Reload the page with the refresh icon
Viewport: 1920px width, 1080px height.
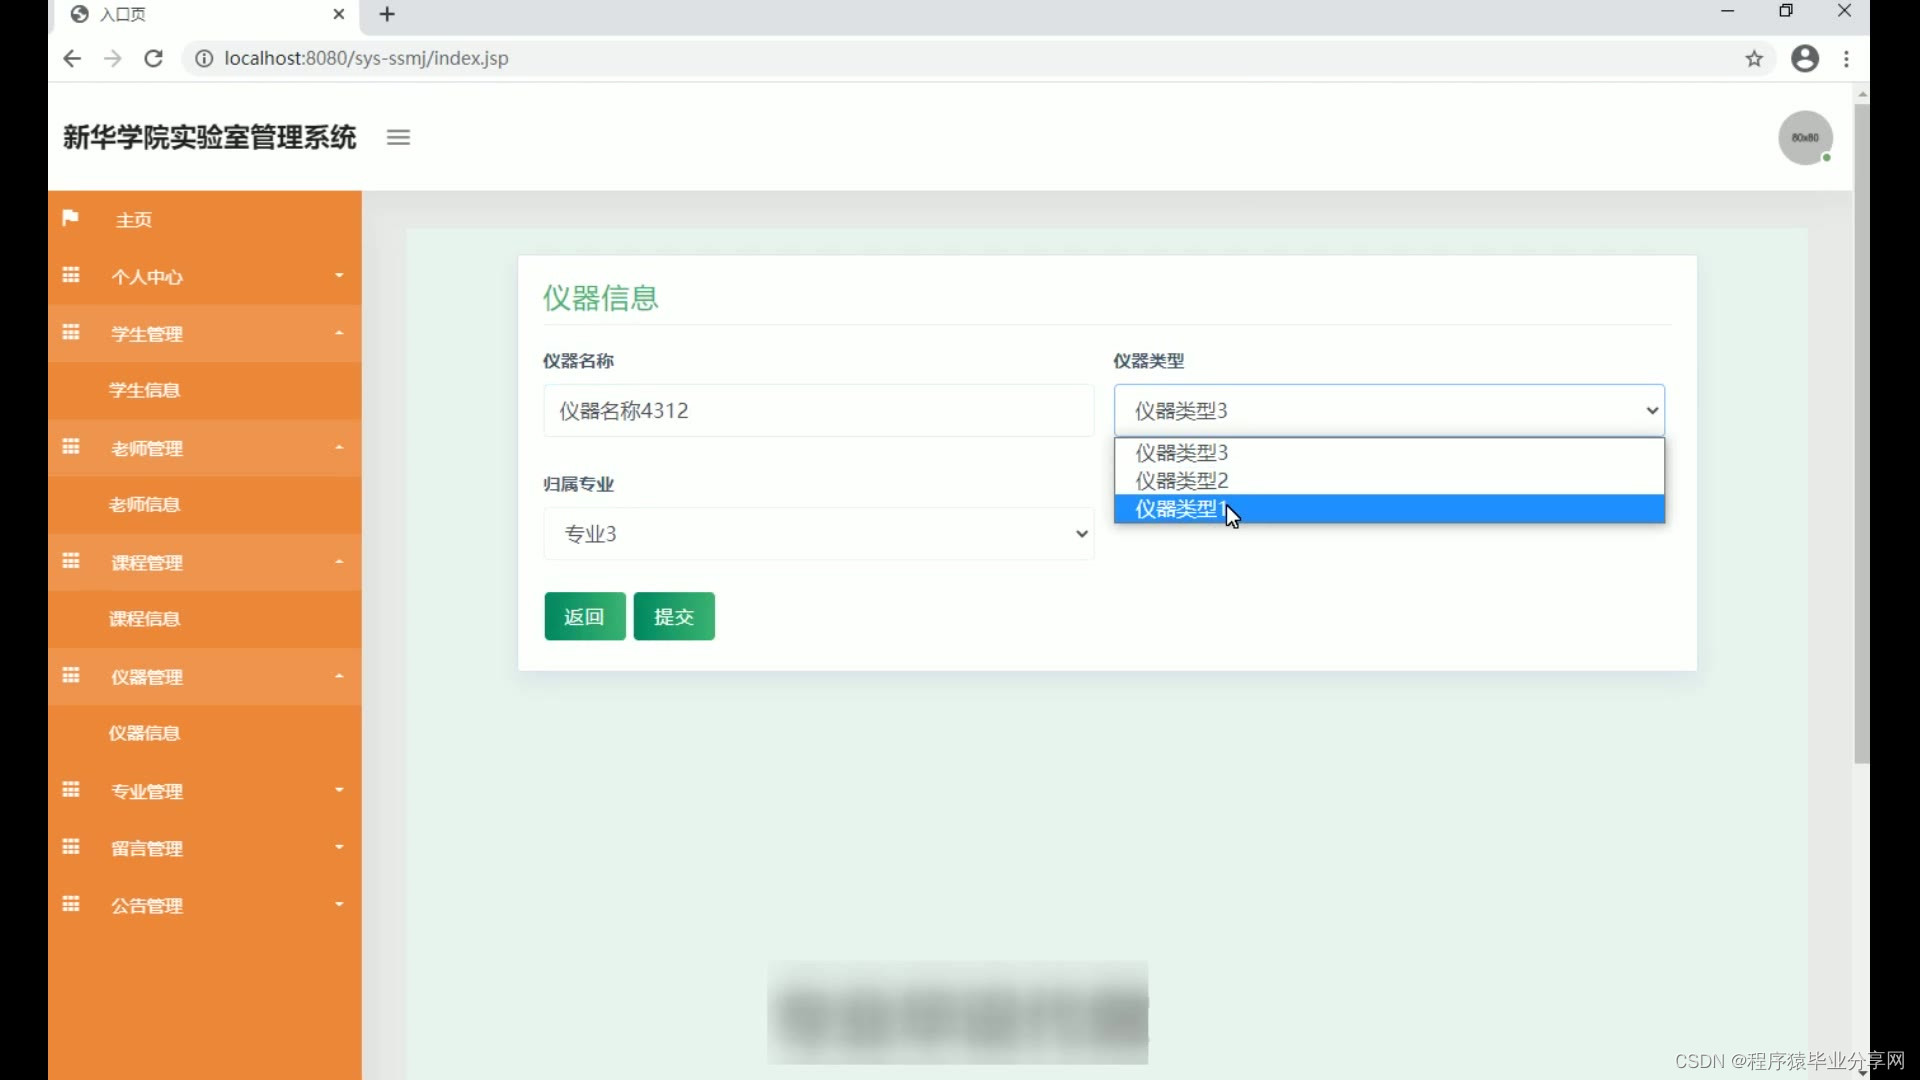click(153, 59)
